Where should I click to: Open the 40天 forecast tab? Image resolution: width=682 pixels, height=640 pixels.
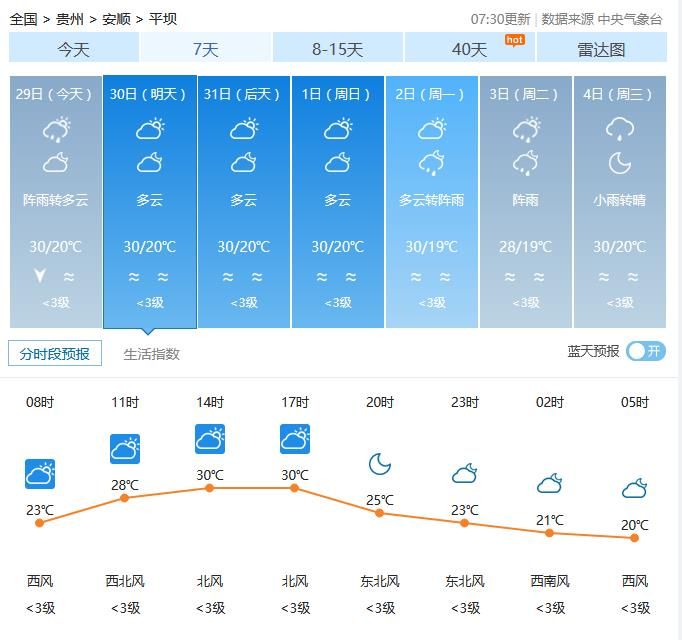469,49
